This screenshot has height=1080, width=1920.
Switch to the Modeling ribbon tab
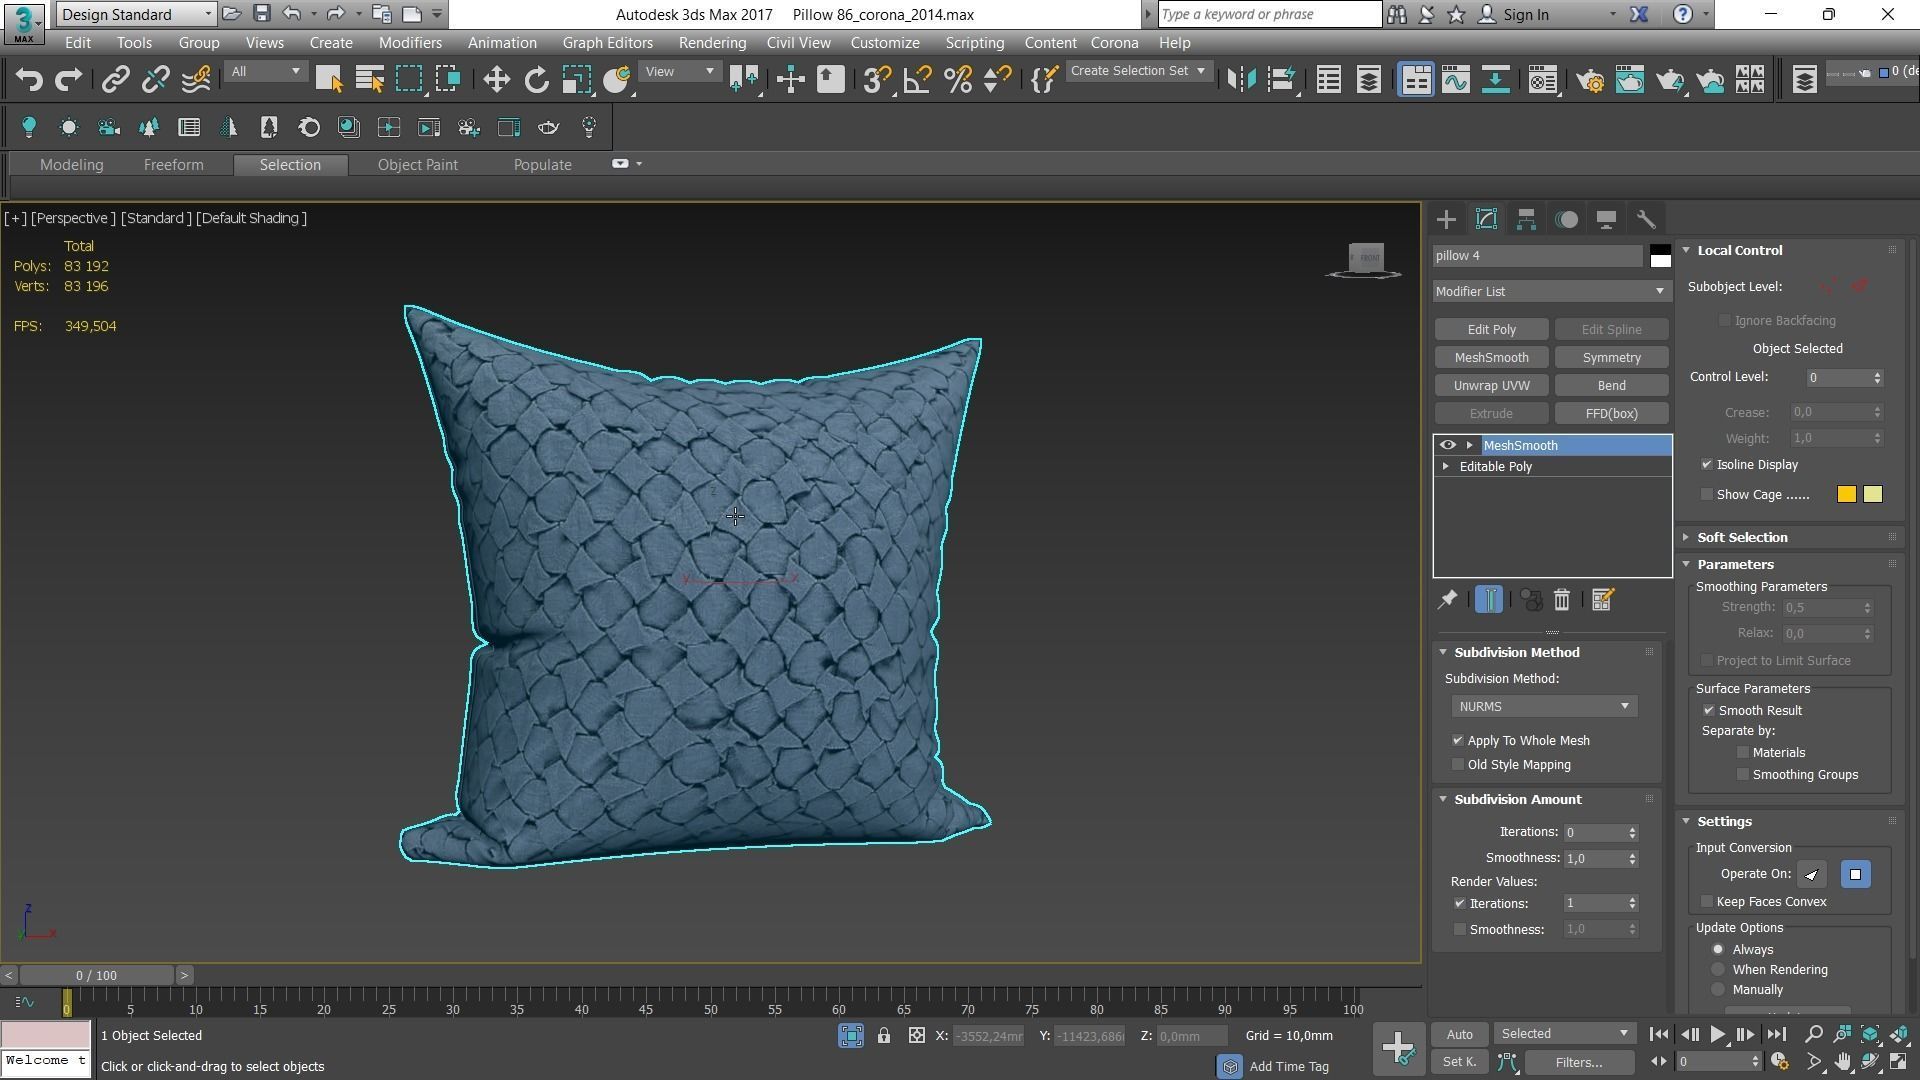tap(71, 165)
